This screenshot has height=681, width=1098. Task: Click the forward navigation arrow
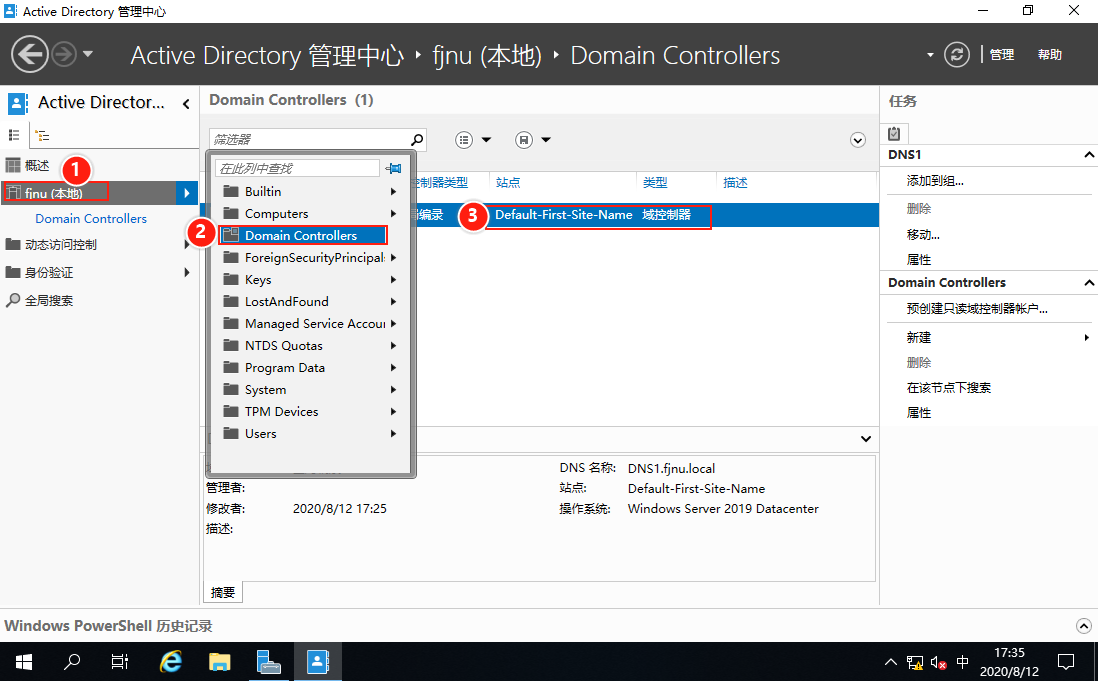(x=64, y=55)
